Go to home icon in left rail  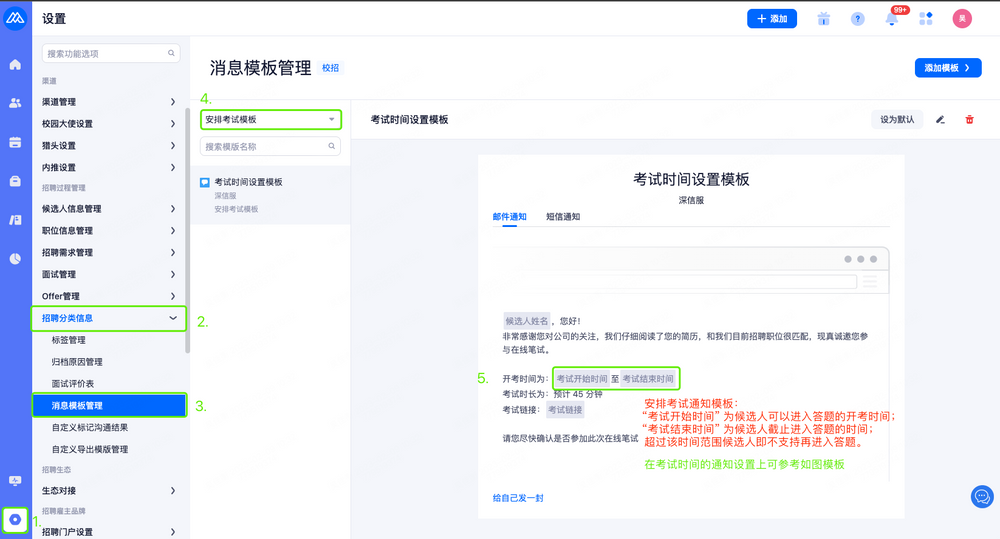pos(15,65)
